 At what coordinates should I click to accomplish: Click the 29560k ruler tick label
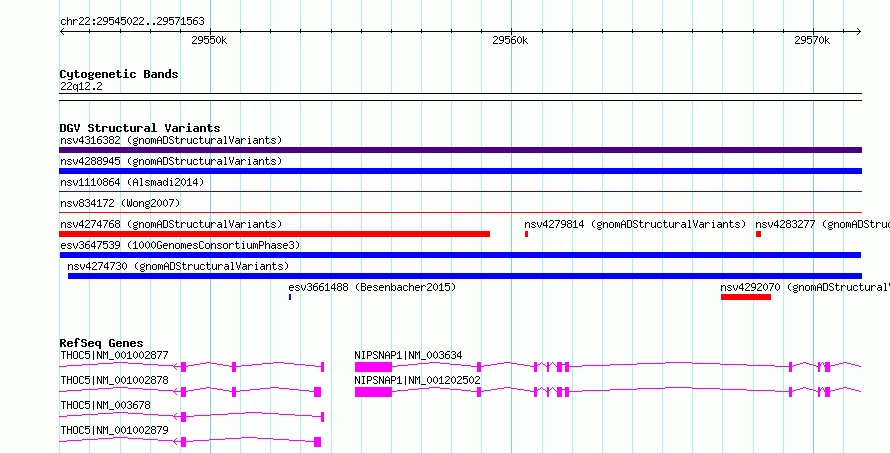click(510, 40)
